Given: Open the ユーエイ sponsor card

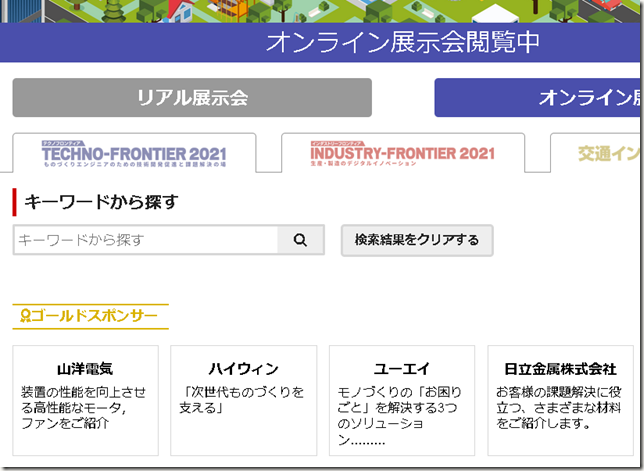Looking at the screenshot, I should pos(402,400).
